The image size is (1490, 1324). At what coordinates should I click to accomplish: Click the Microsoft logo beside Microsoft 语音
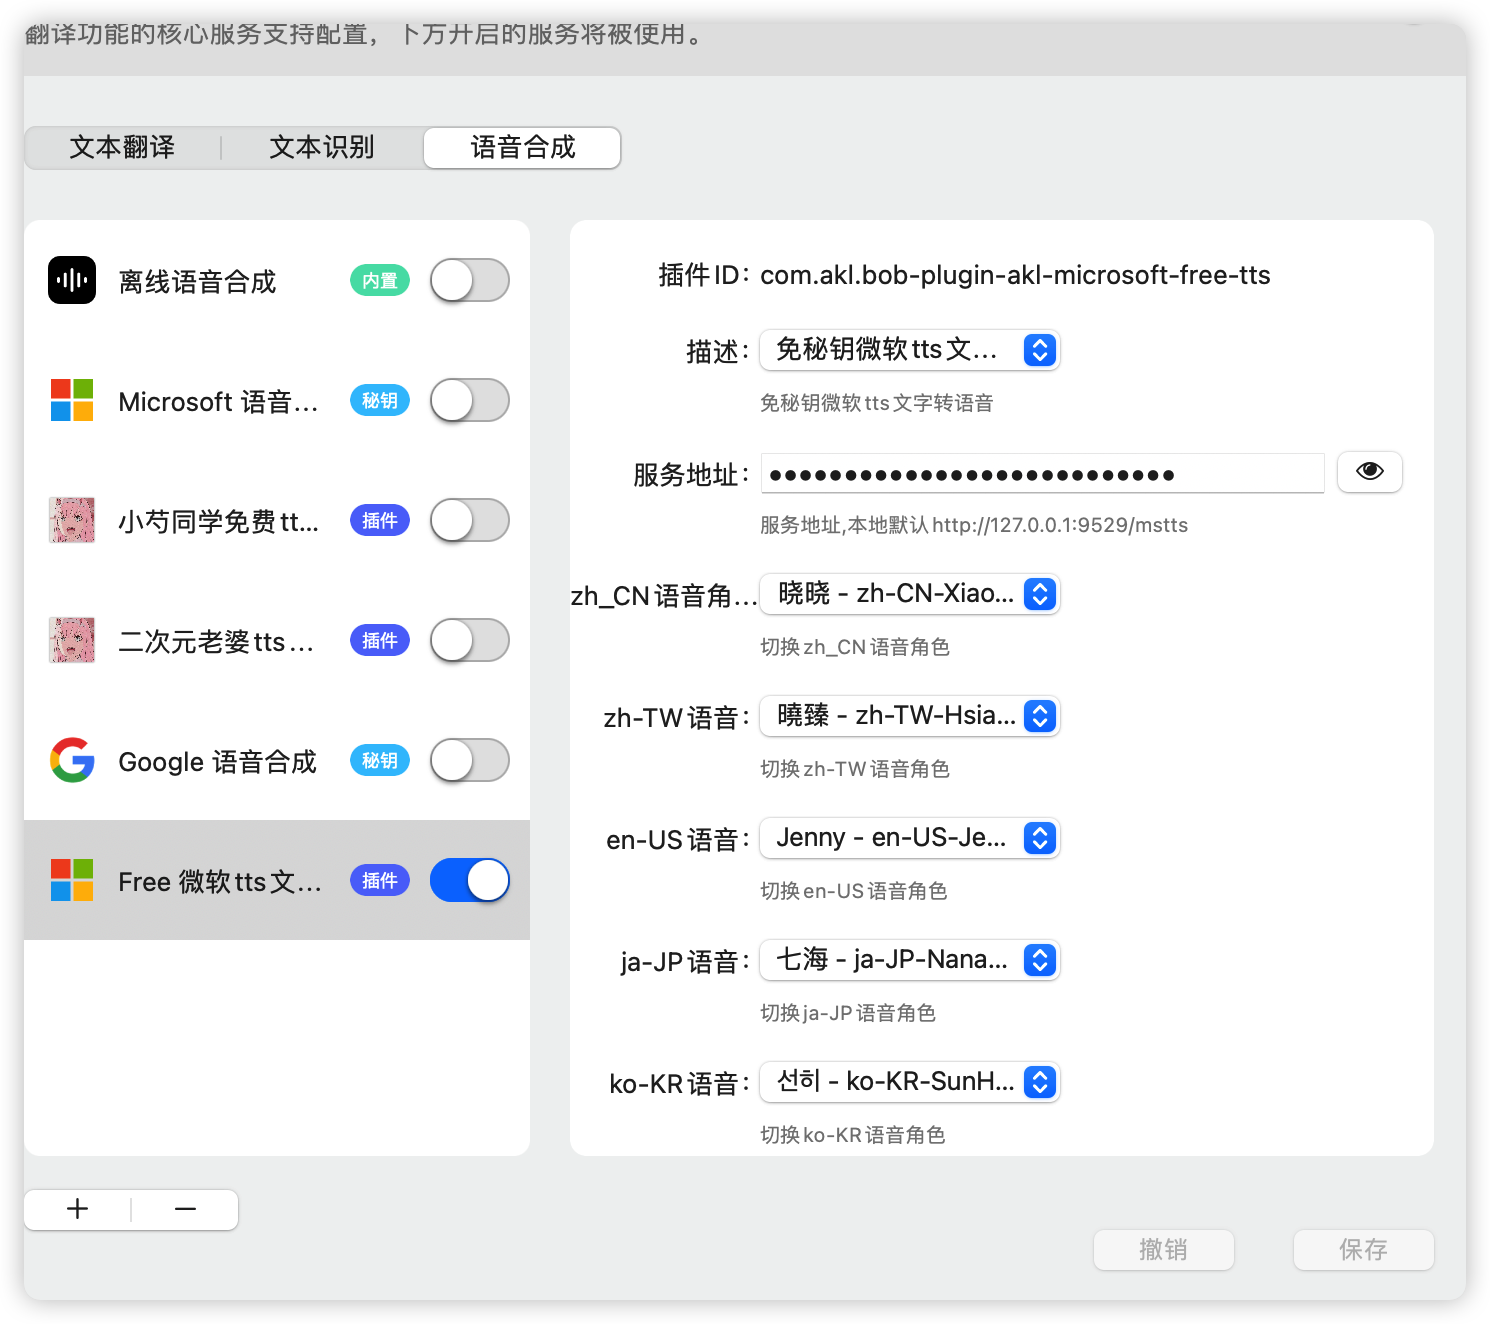(x=72, y=400)
